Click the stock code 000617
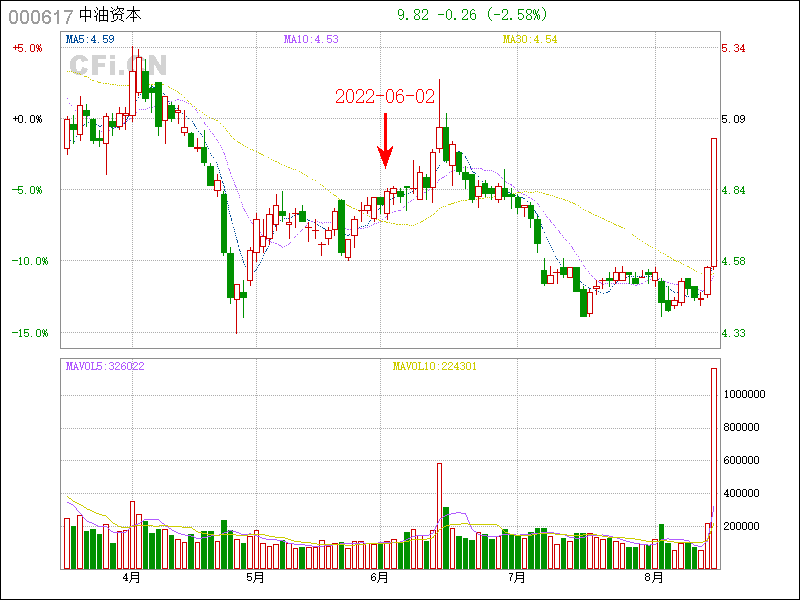The image size is (800, 600). click(x=41, y=16)
